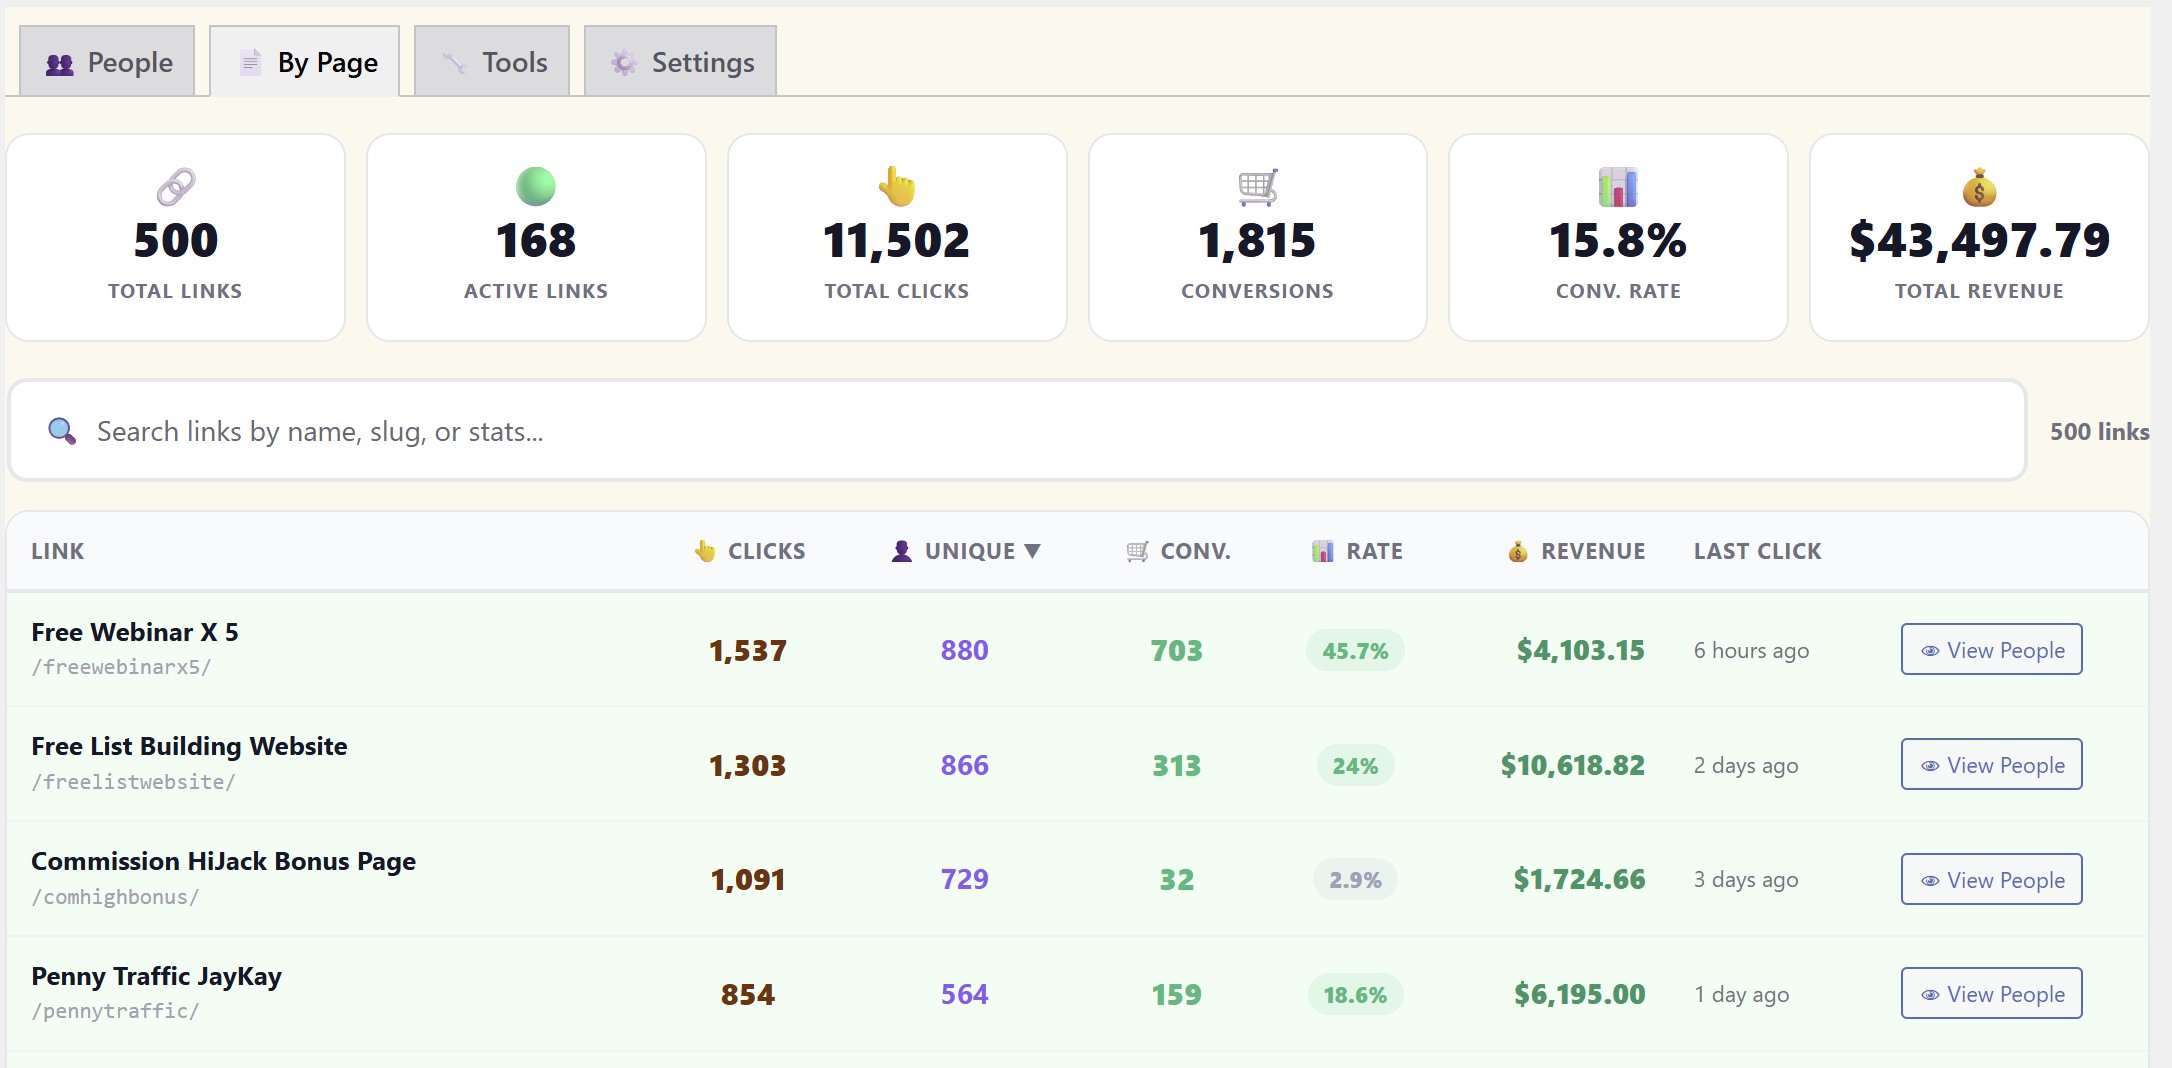Click the 6 hours ago timestamp
Viewport: 2172px width, 1068px height.
(x=1751, y=651)
